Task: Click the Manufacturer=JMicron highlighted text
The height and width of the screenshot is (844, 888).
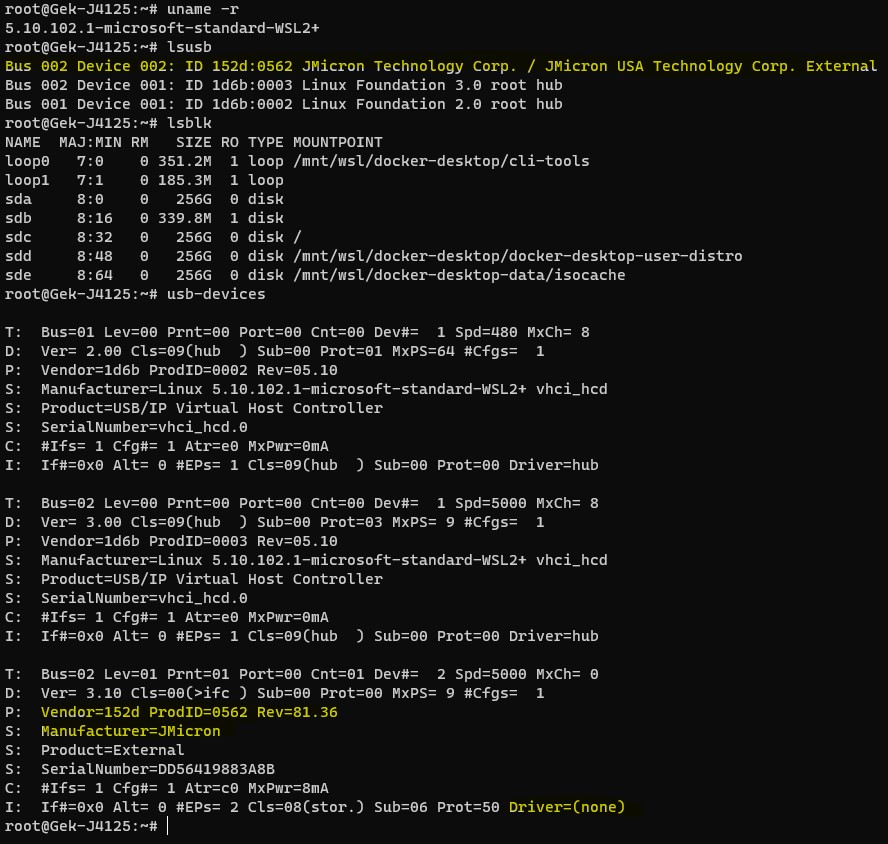Action: (130, 731)
